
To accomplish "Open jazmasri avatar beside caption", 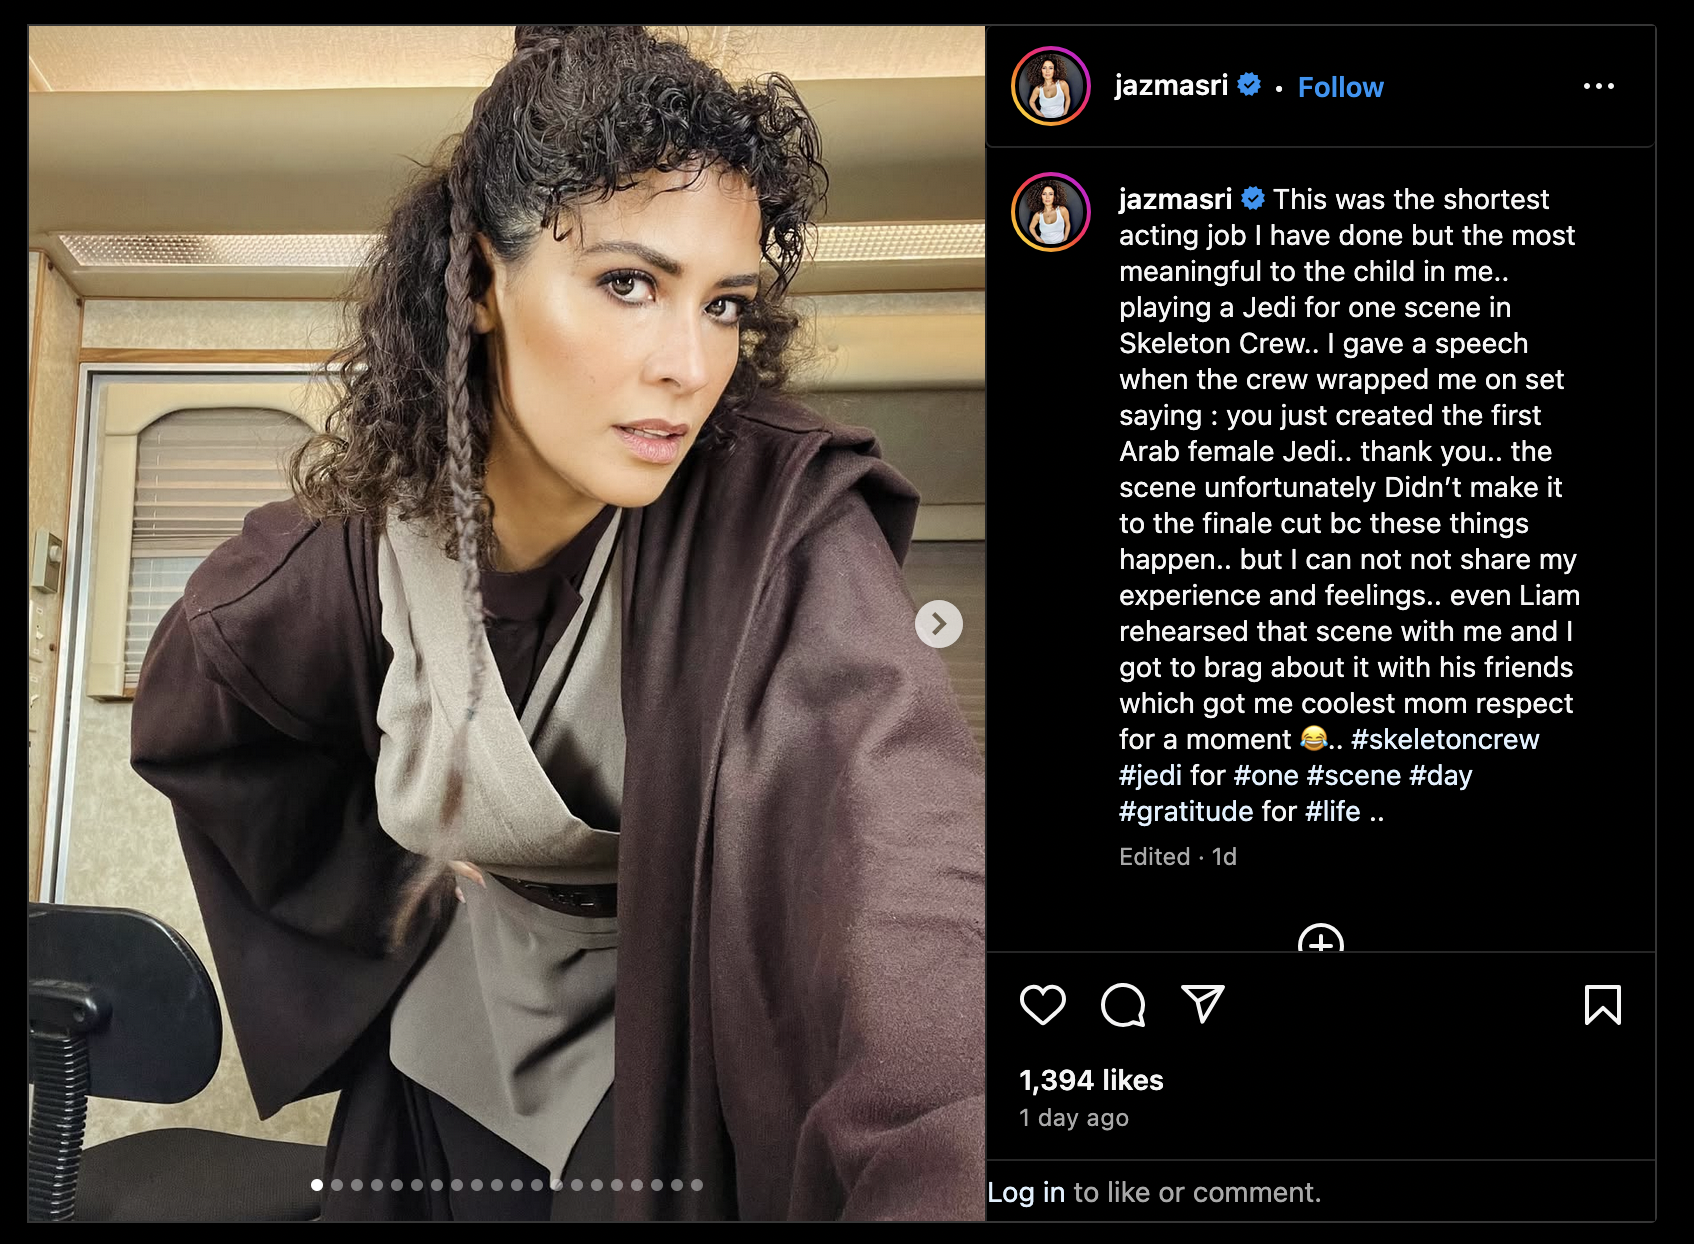I will point(1050,212).
